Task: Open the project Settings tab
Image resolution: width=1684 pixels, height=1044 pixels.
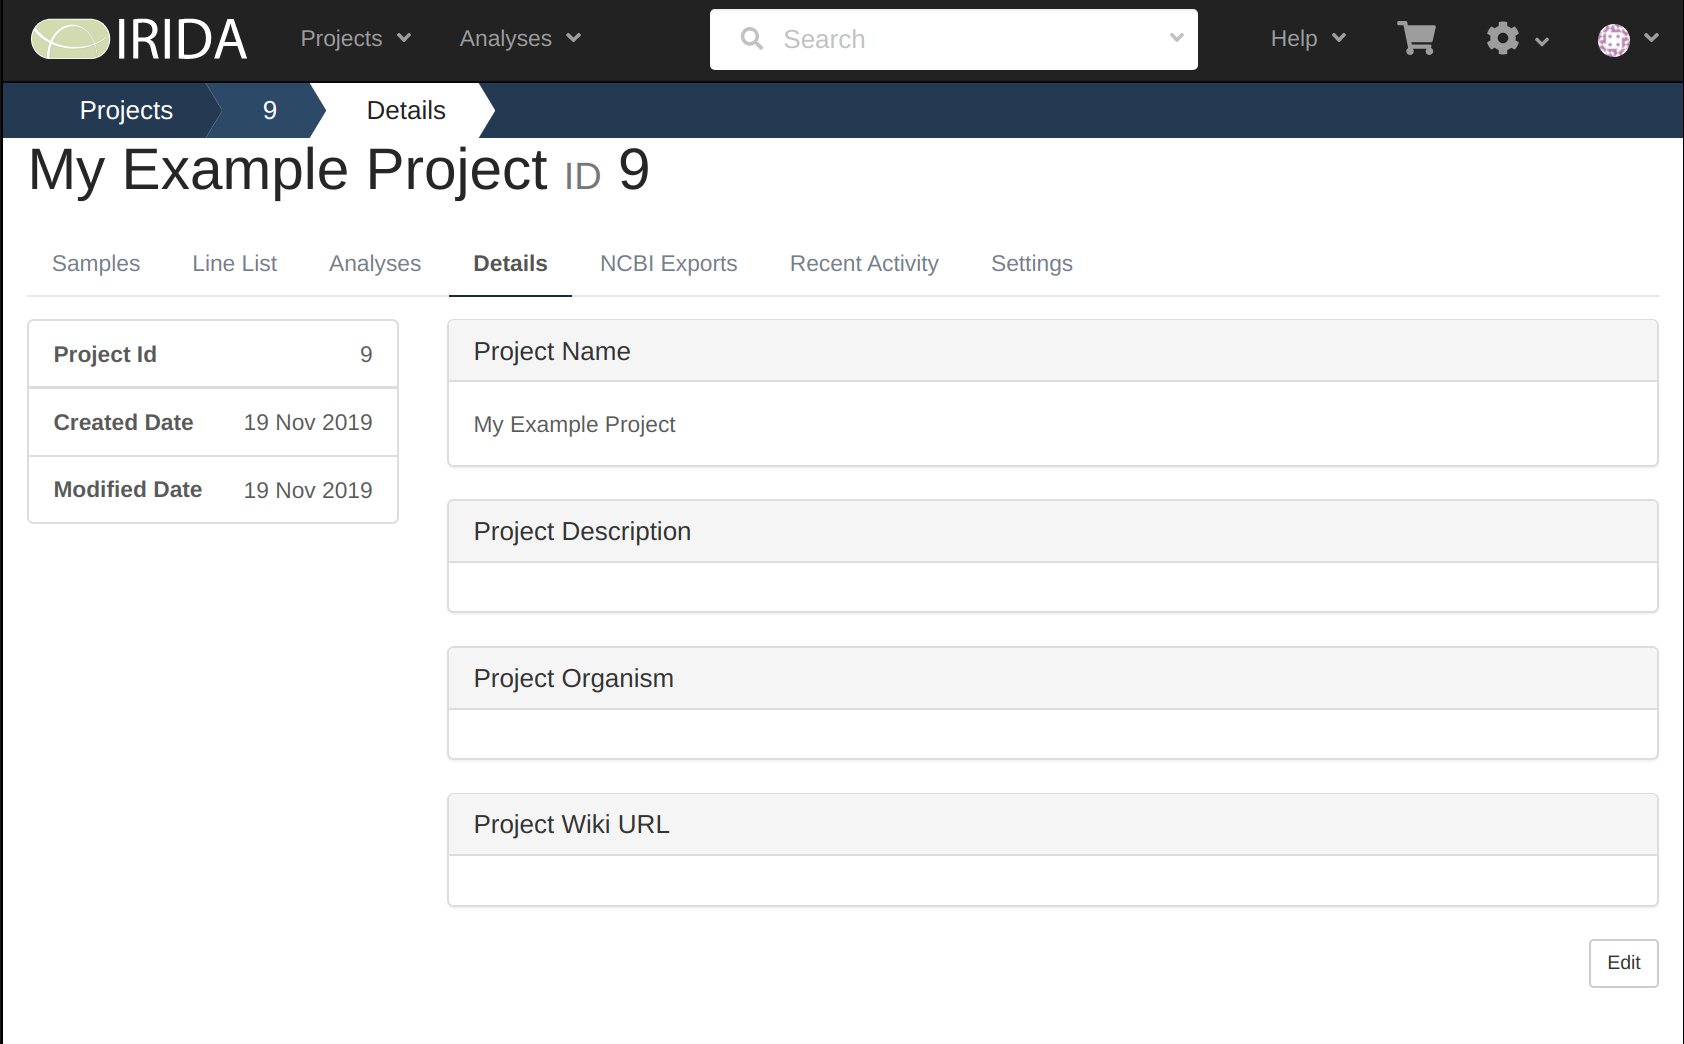Action: pos(1031,263)
